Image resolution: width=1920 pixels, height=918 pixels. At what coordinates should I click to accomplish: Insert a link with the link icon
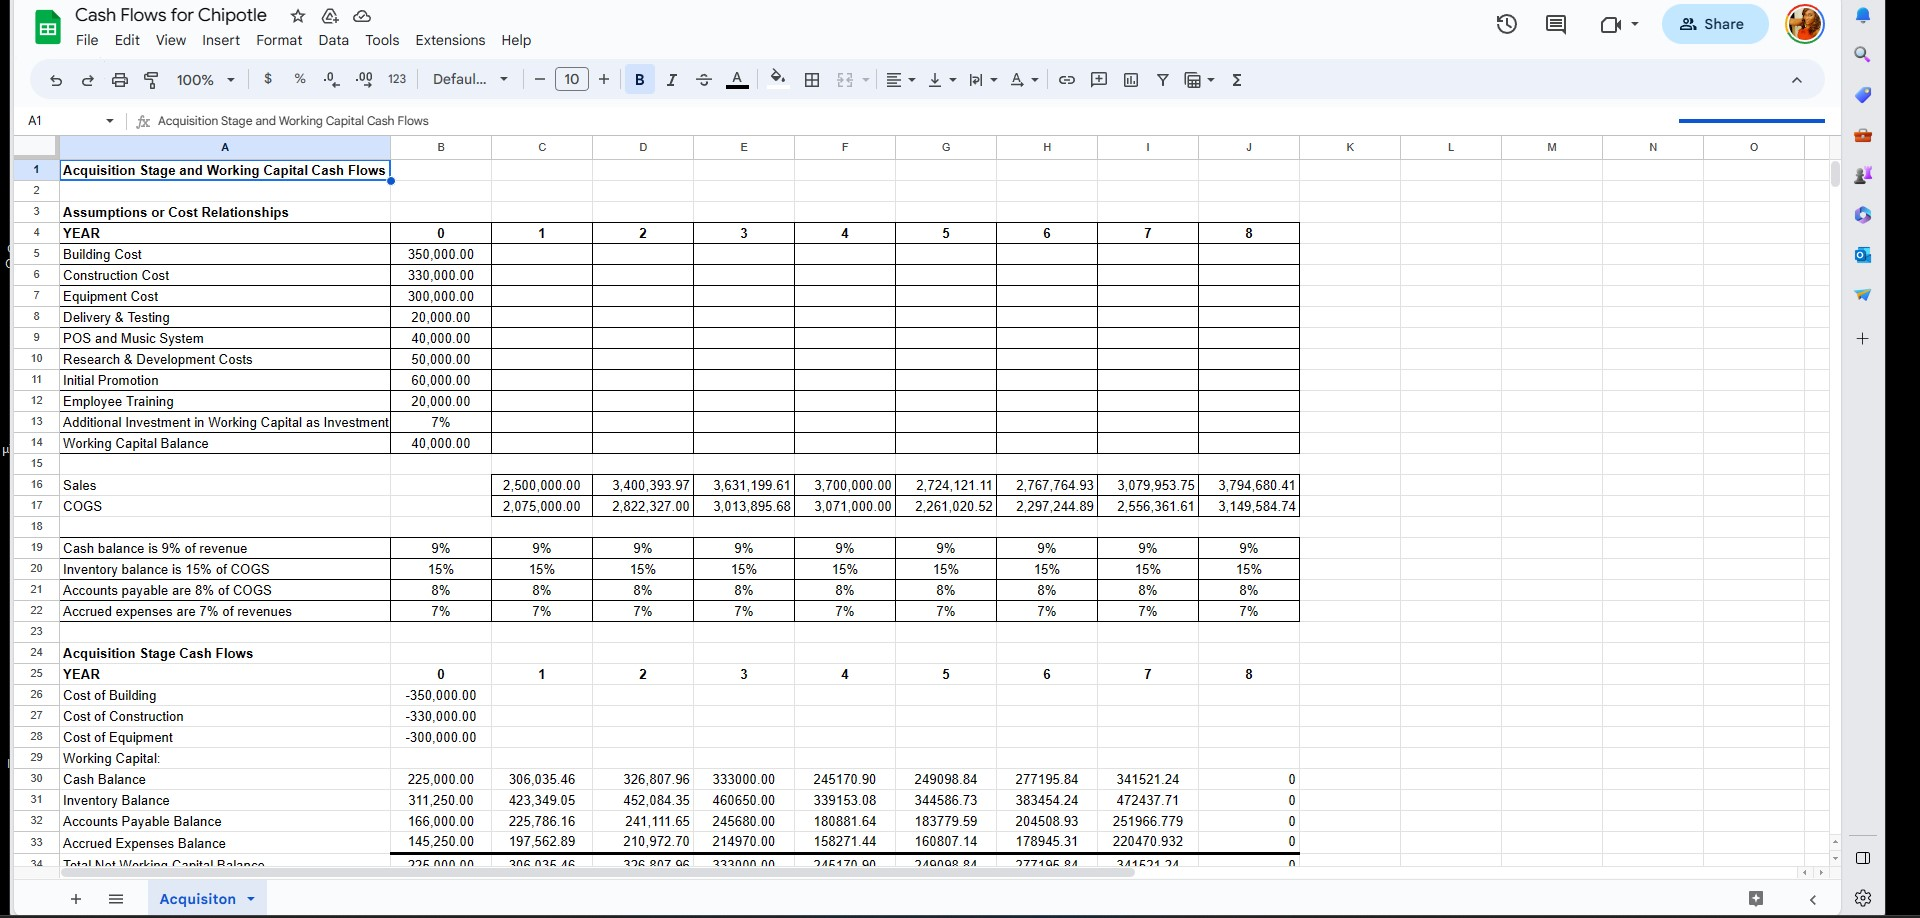[1066, 80]
